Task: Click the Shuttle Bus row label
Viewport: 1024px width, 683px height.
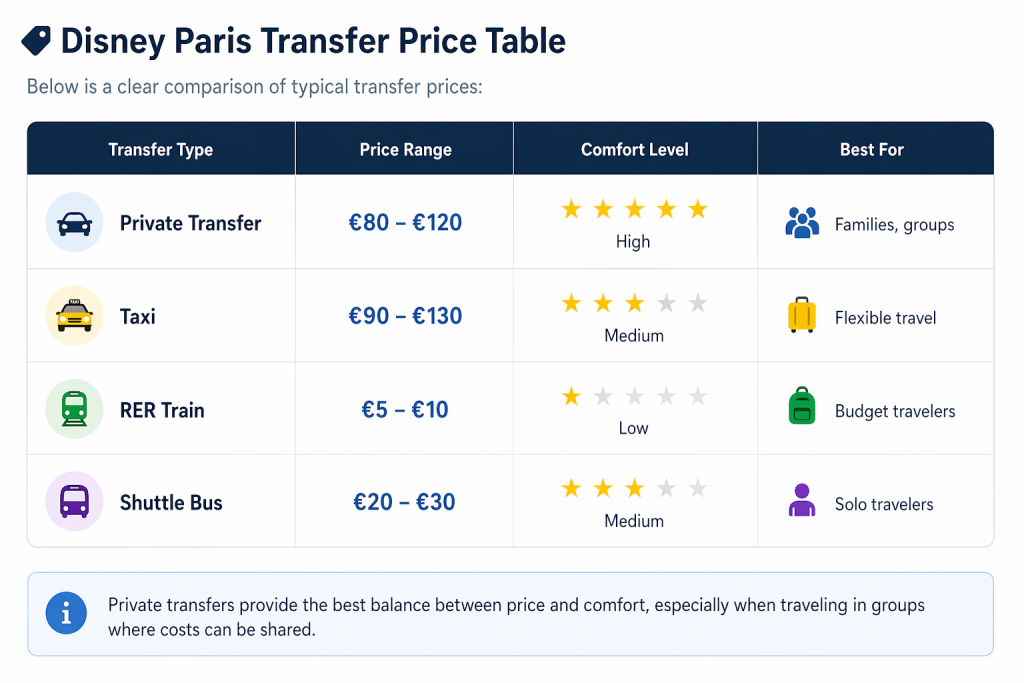Action: 171,502
